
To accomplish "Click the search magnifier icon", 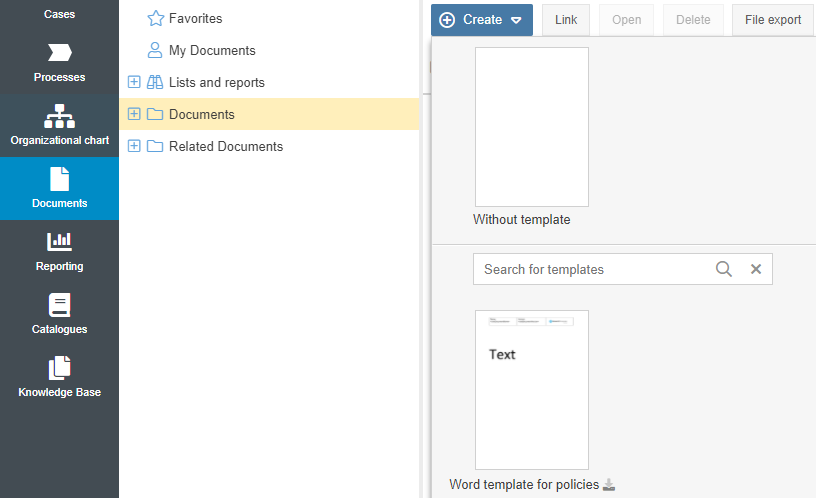I will point(724,269).
